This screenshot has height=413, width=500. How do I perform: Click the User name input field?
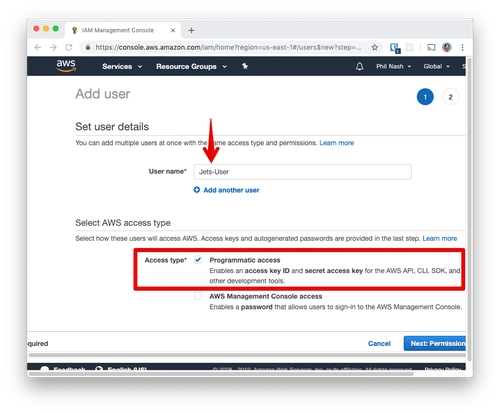(x=303, y=172)
